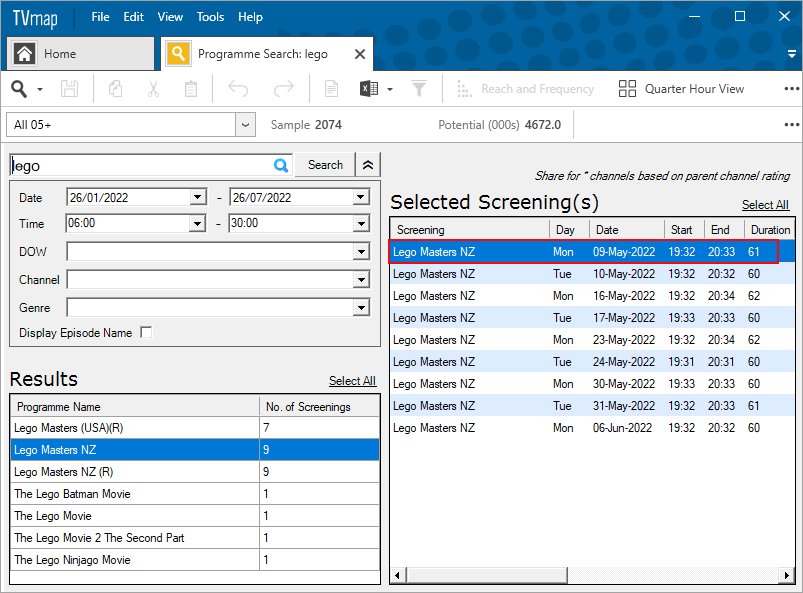The width and height of the screenshot is (803, 593).
Task: Open the tab list dropdown arrow
Action: [x=792, y=54]
